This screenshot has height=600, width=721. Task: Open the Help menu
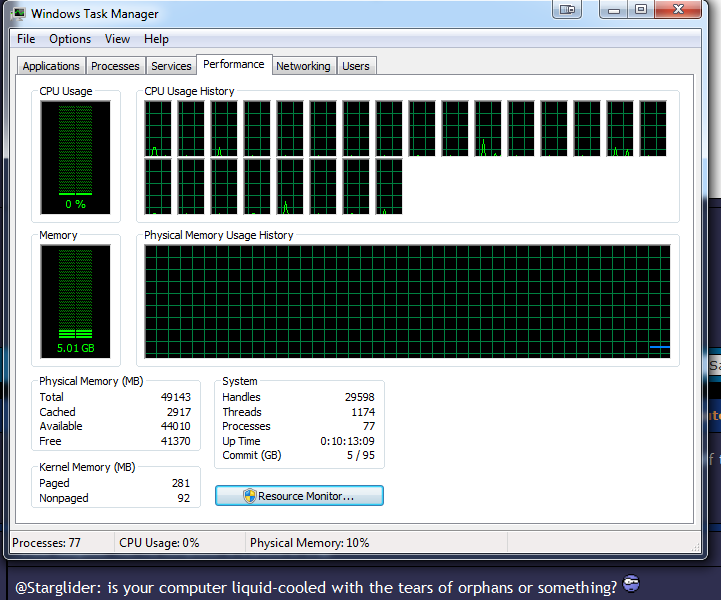pos(156,39)
